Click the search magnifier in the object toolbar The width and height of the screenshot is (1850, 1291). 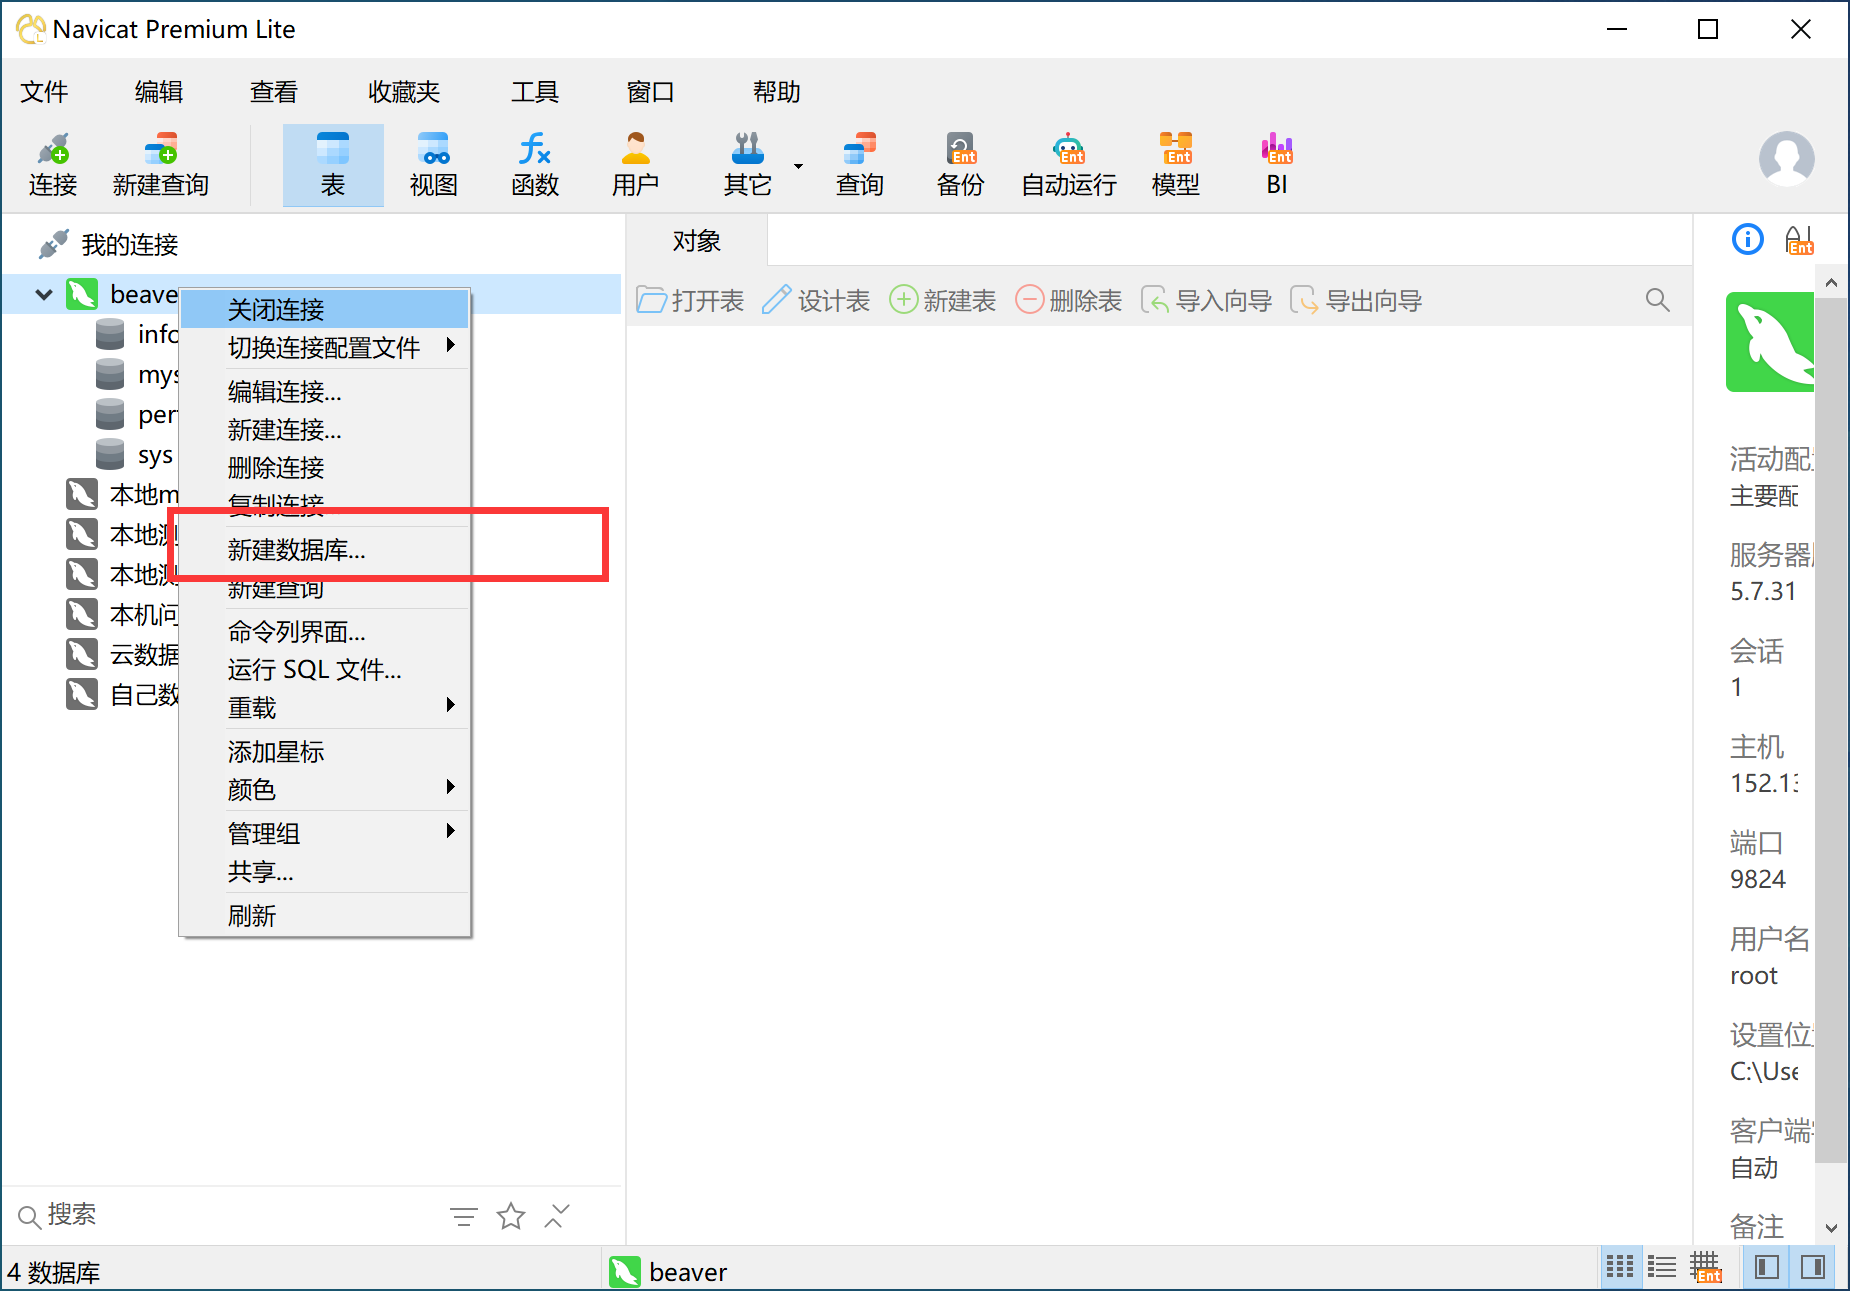click(x=1657, y=300)
